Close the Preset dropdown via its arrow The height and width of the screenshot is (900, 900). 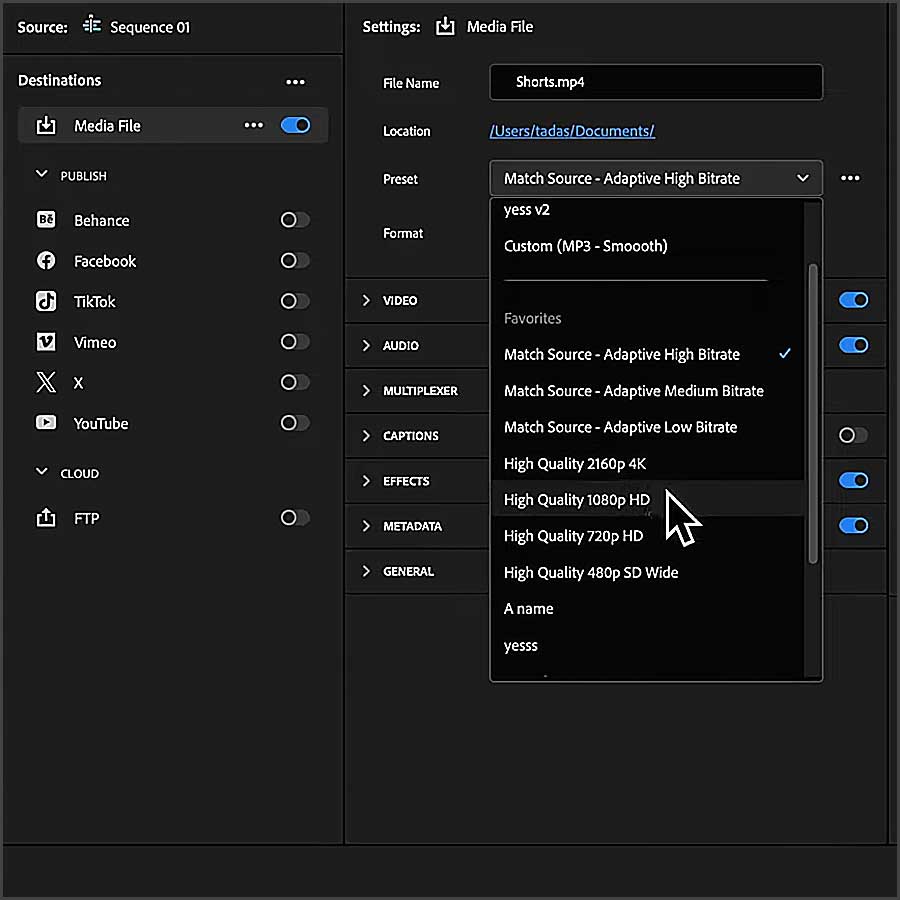tap(802, 178)
